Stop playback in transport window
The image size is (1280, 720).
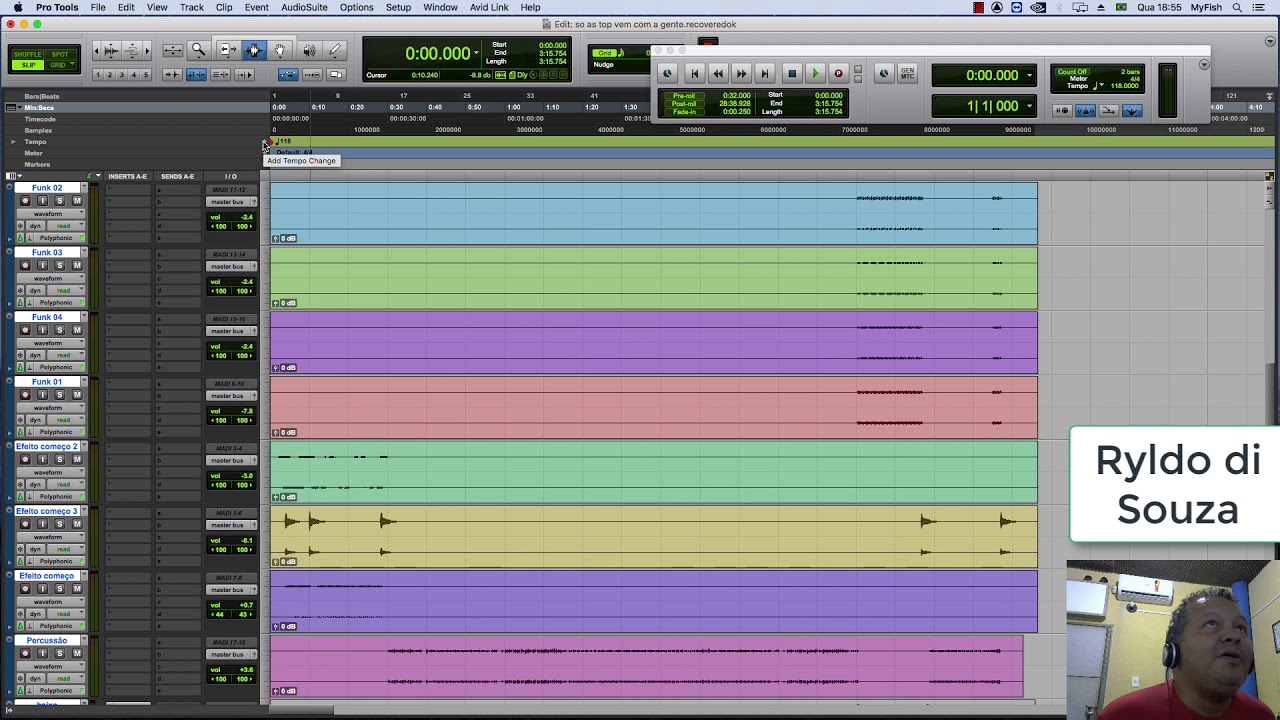coord(791,73)
